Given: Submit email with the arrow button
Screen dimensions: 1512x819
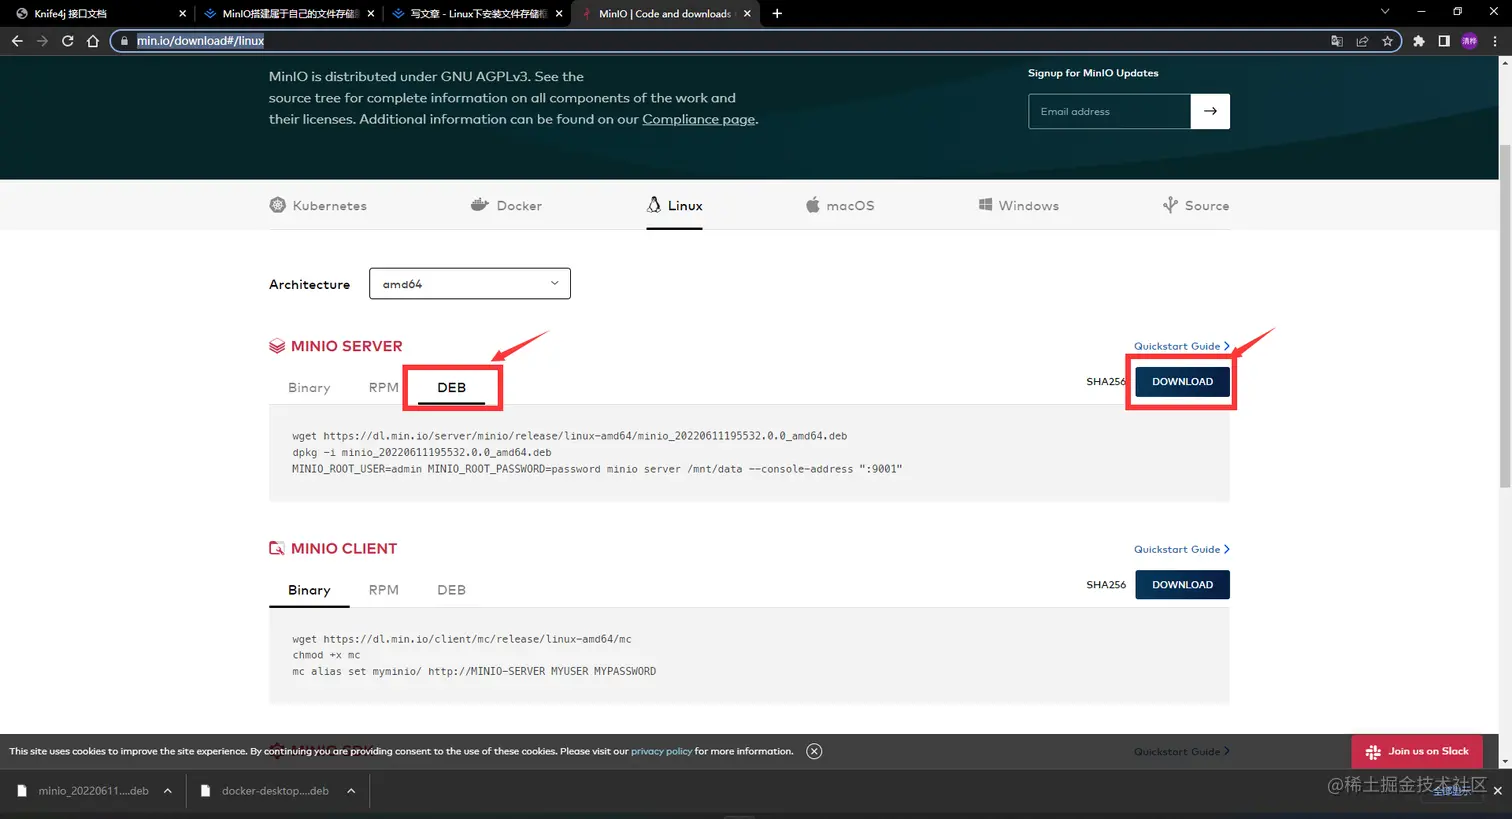Looking at the screenshot, I should pos(1210,111).
